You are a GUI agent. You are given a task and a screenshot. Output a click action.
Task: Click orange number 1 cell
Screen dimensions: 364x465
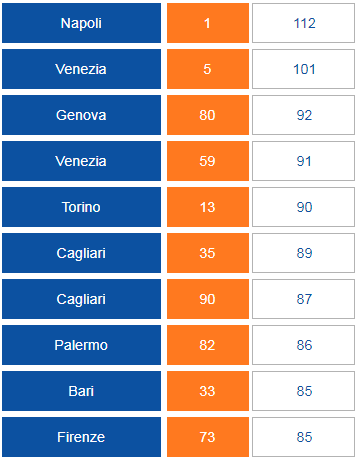coord(208,23)
